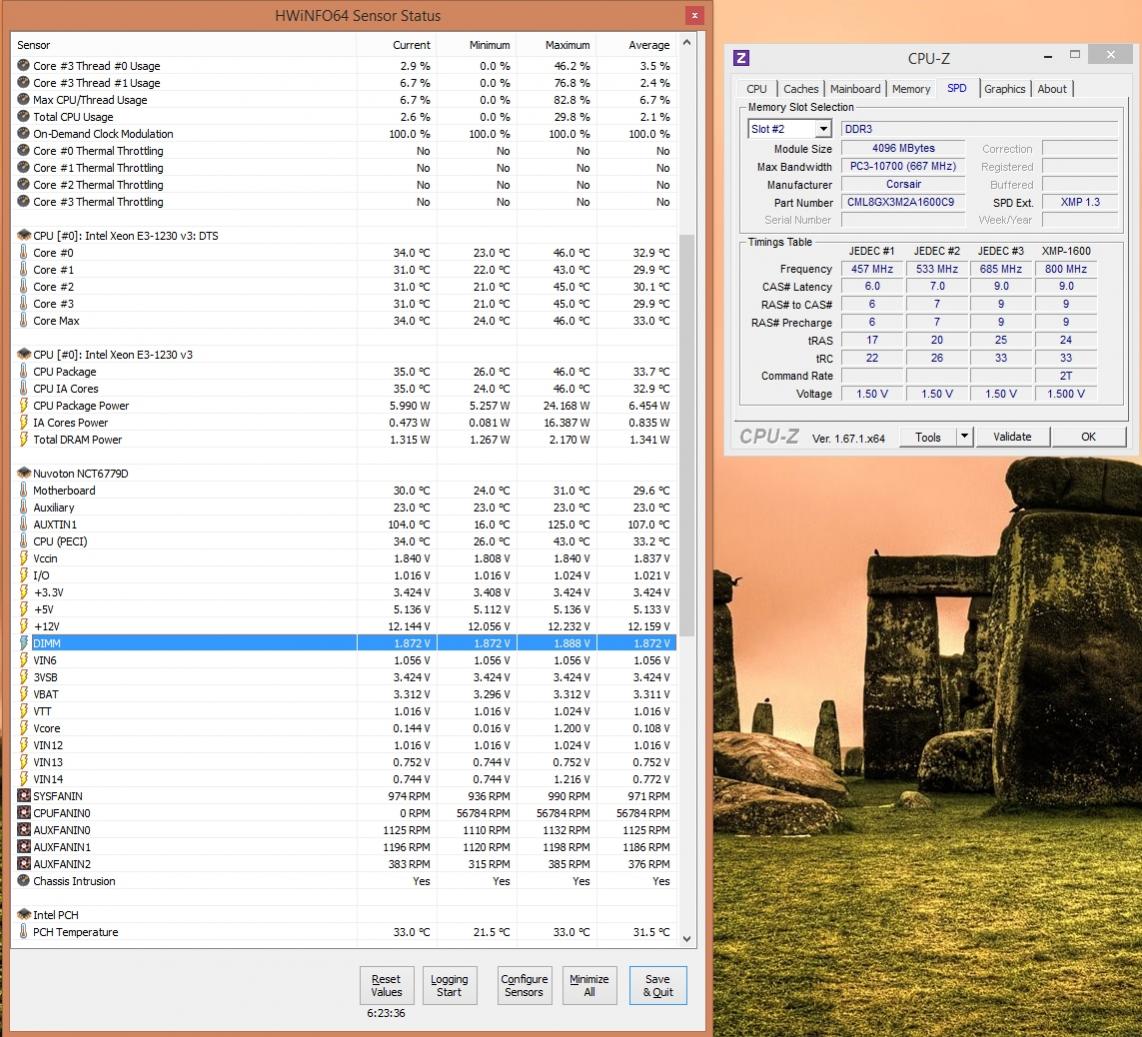
Task: Click the lightning icon beside Vccin
Action: coord(23,559)
